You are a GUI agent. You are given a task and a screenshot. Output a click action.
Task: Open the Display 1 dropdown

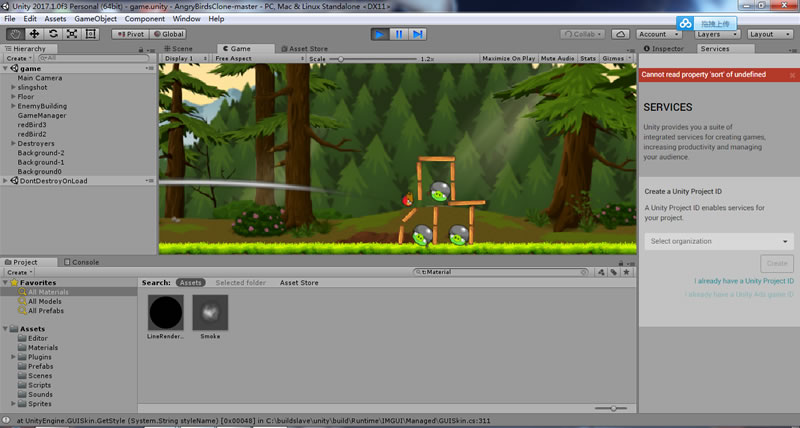pos(185,59)
